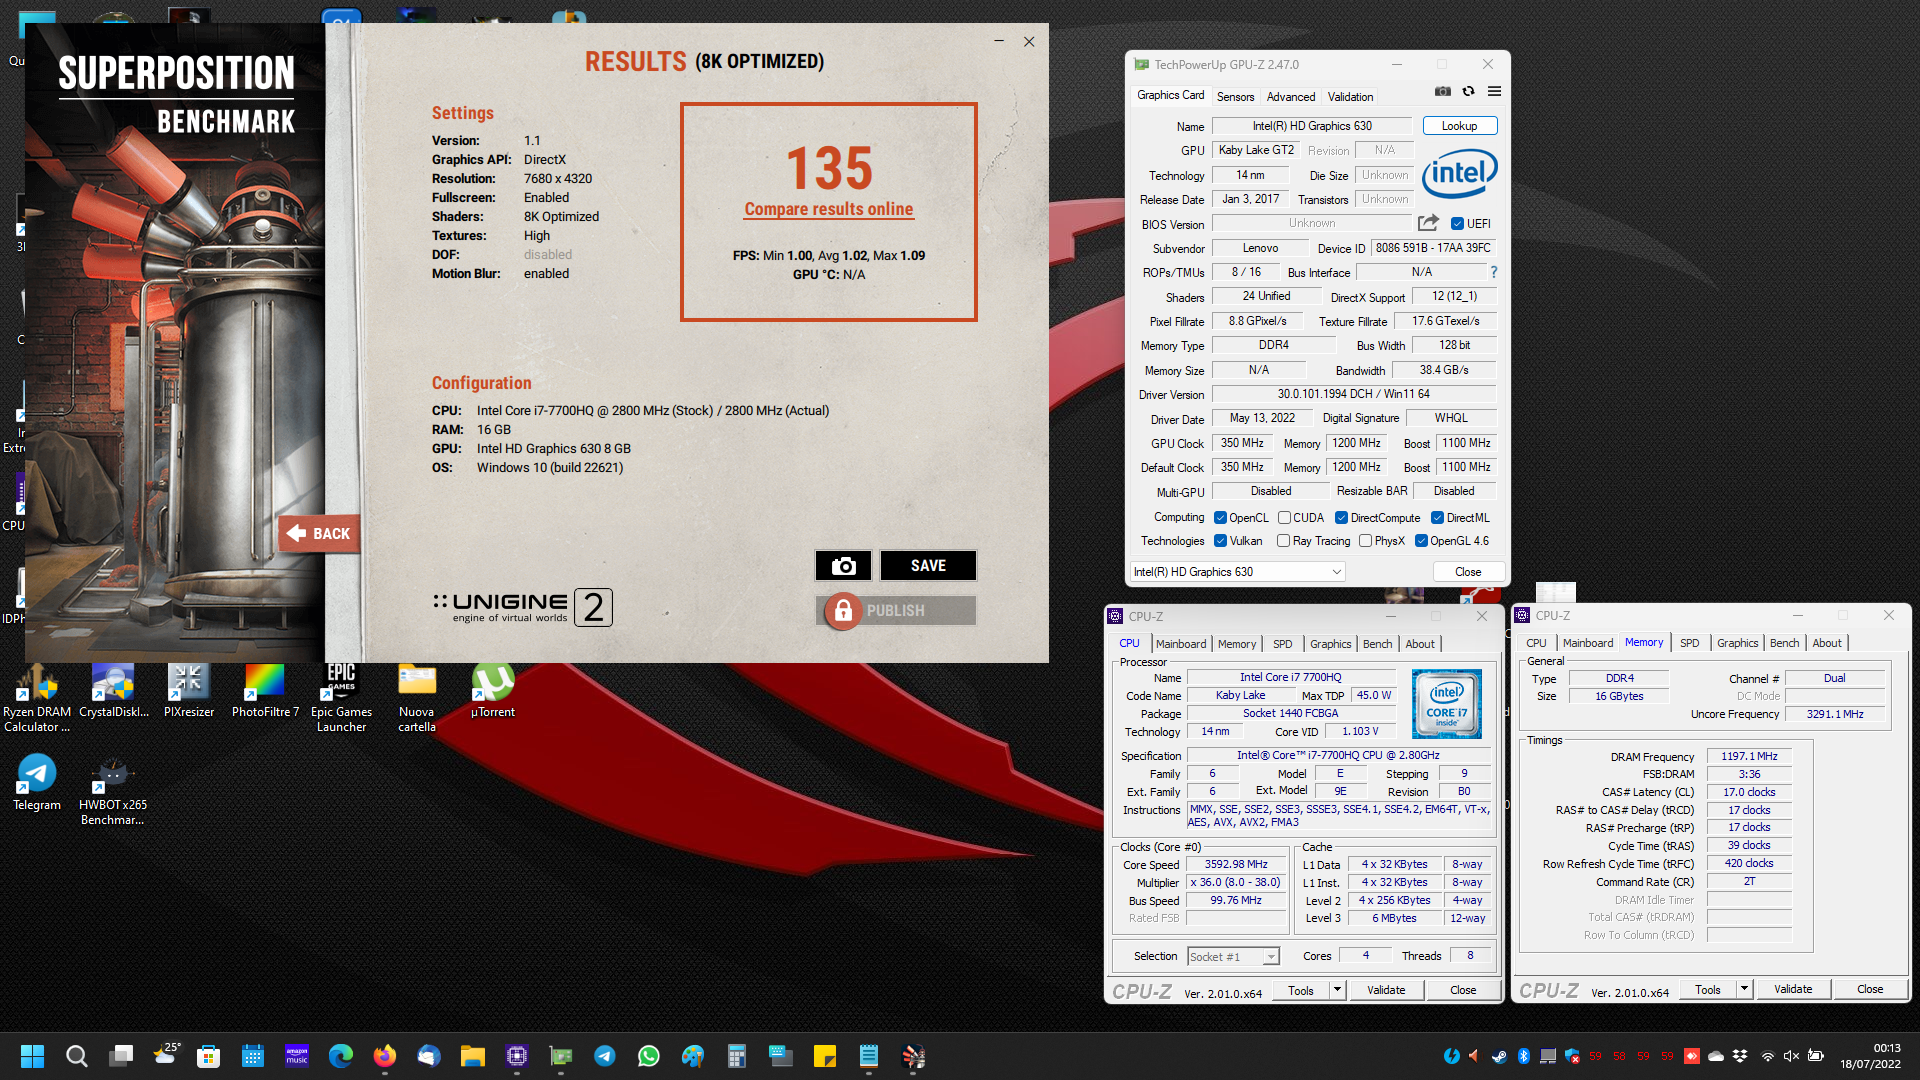The image size is (1920, 1080).
Task: Click the camera screenshot button in Superposition
Action: [x=843, y=566]
